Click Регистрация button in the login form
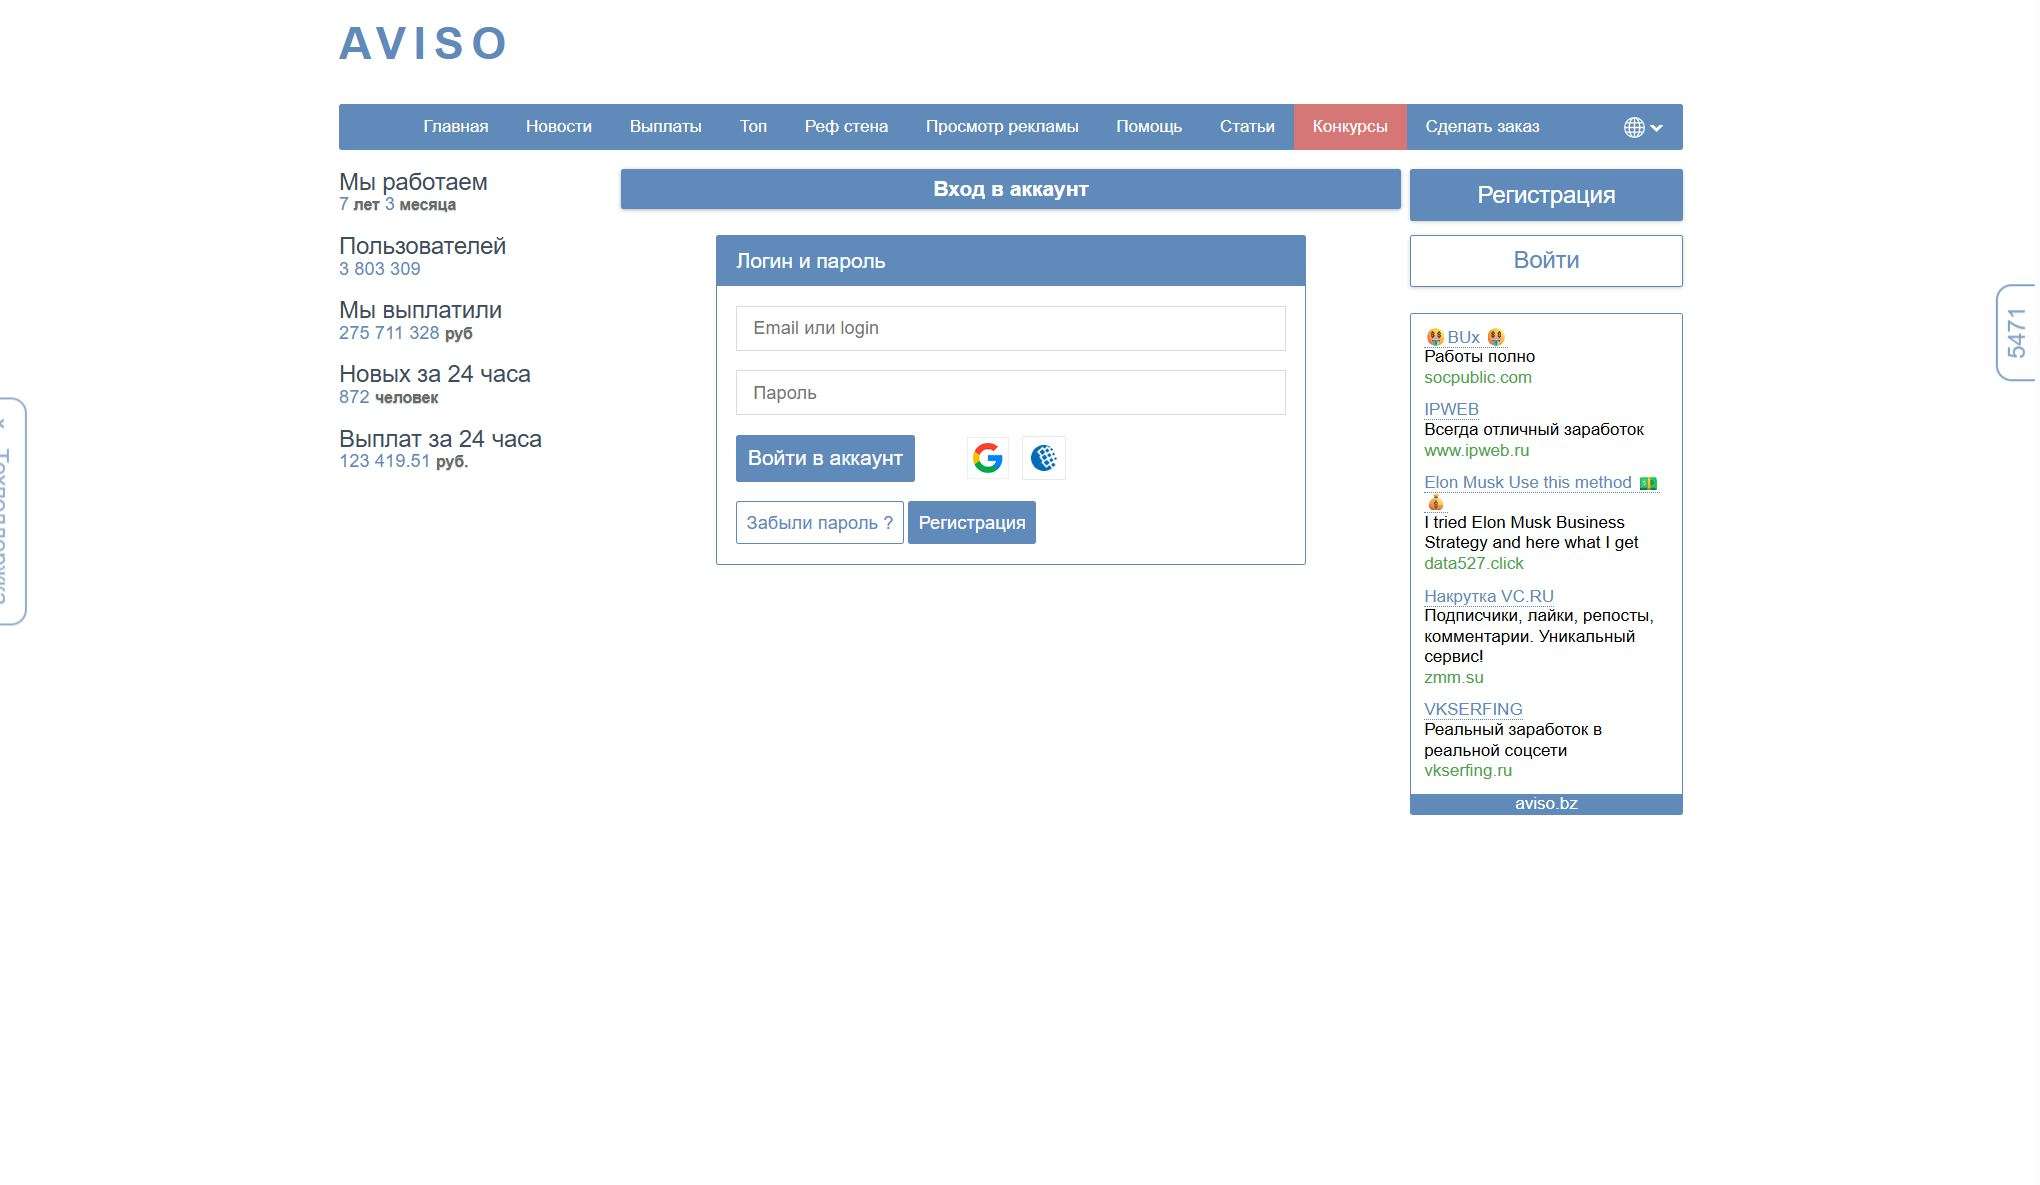 (971, 523)
